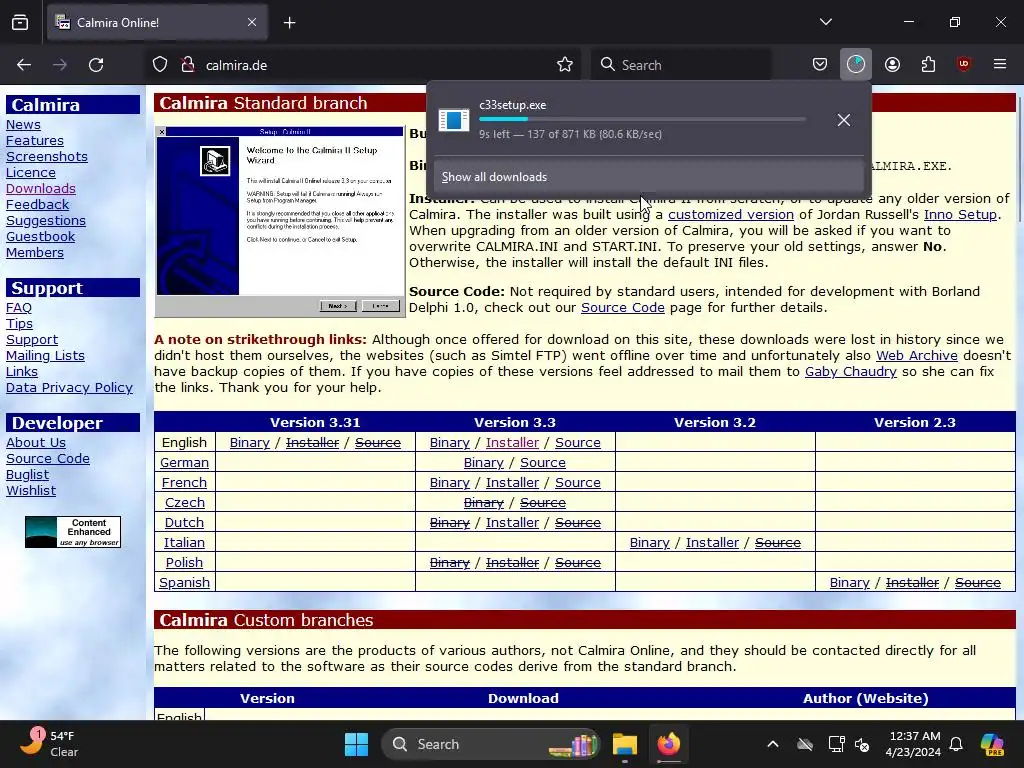The height and width of the screenshot is (768, 1024).
Task: Open site security padlock info
Action: tap(188, 65)
